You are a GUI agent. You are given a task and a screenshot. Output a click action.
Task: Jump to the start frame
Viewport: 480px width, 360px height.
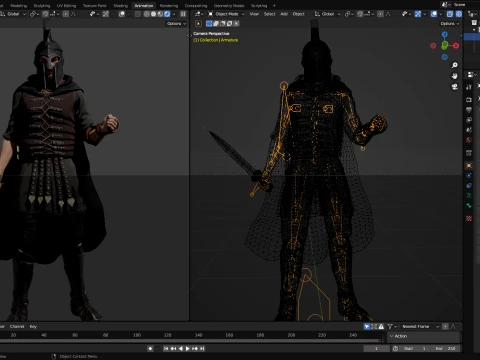pyautogui.click(x=166, y=348)
